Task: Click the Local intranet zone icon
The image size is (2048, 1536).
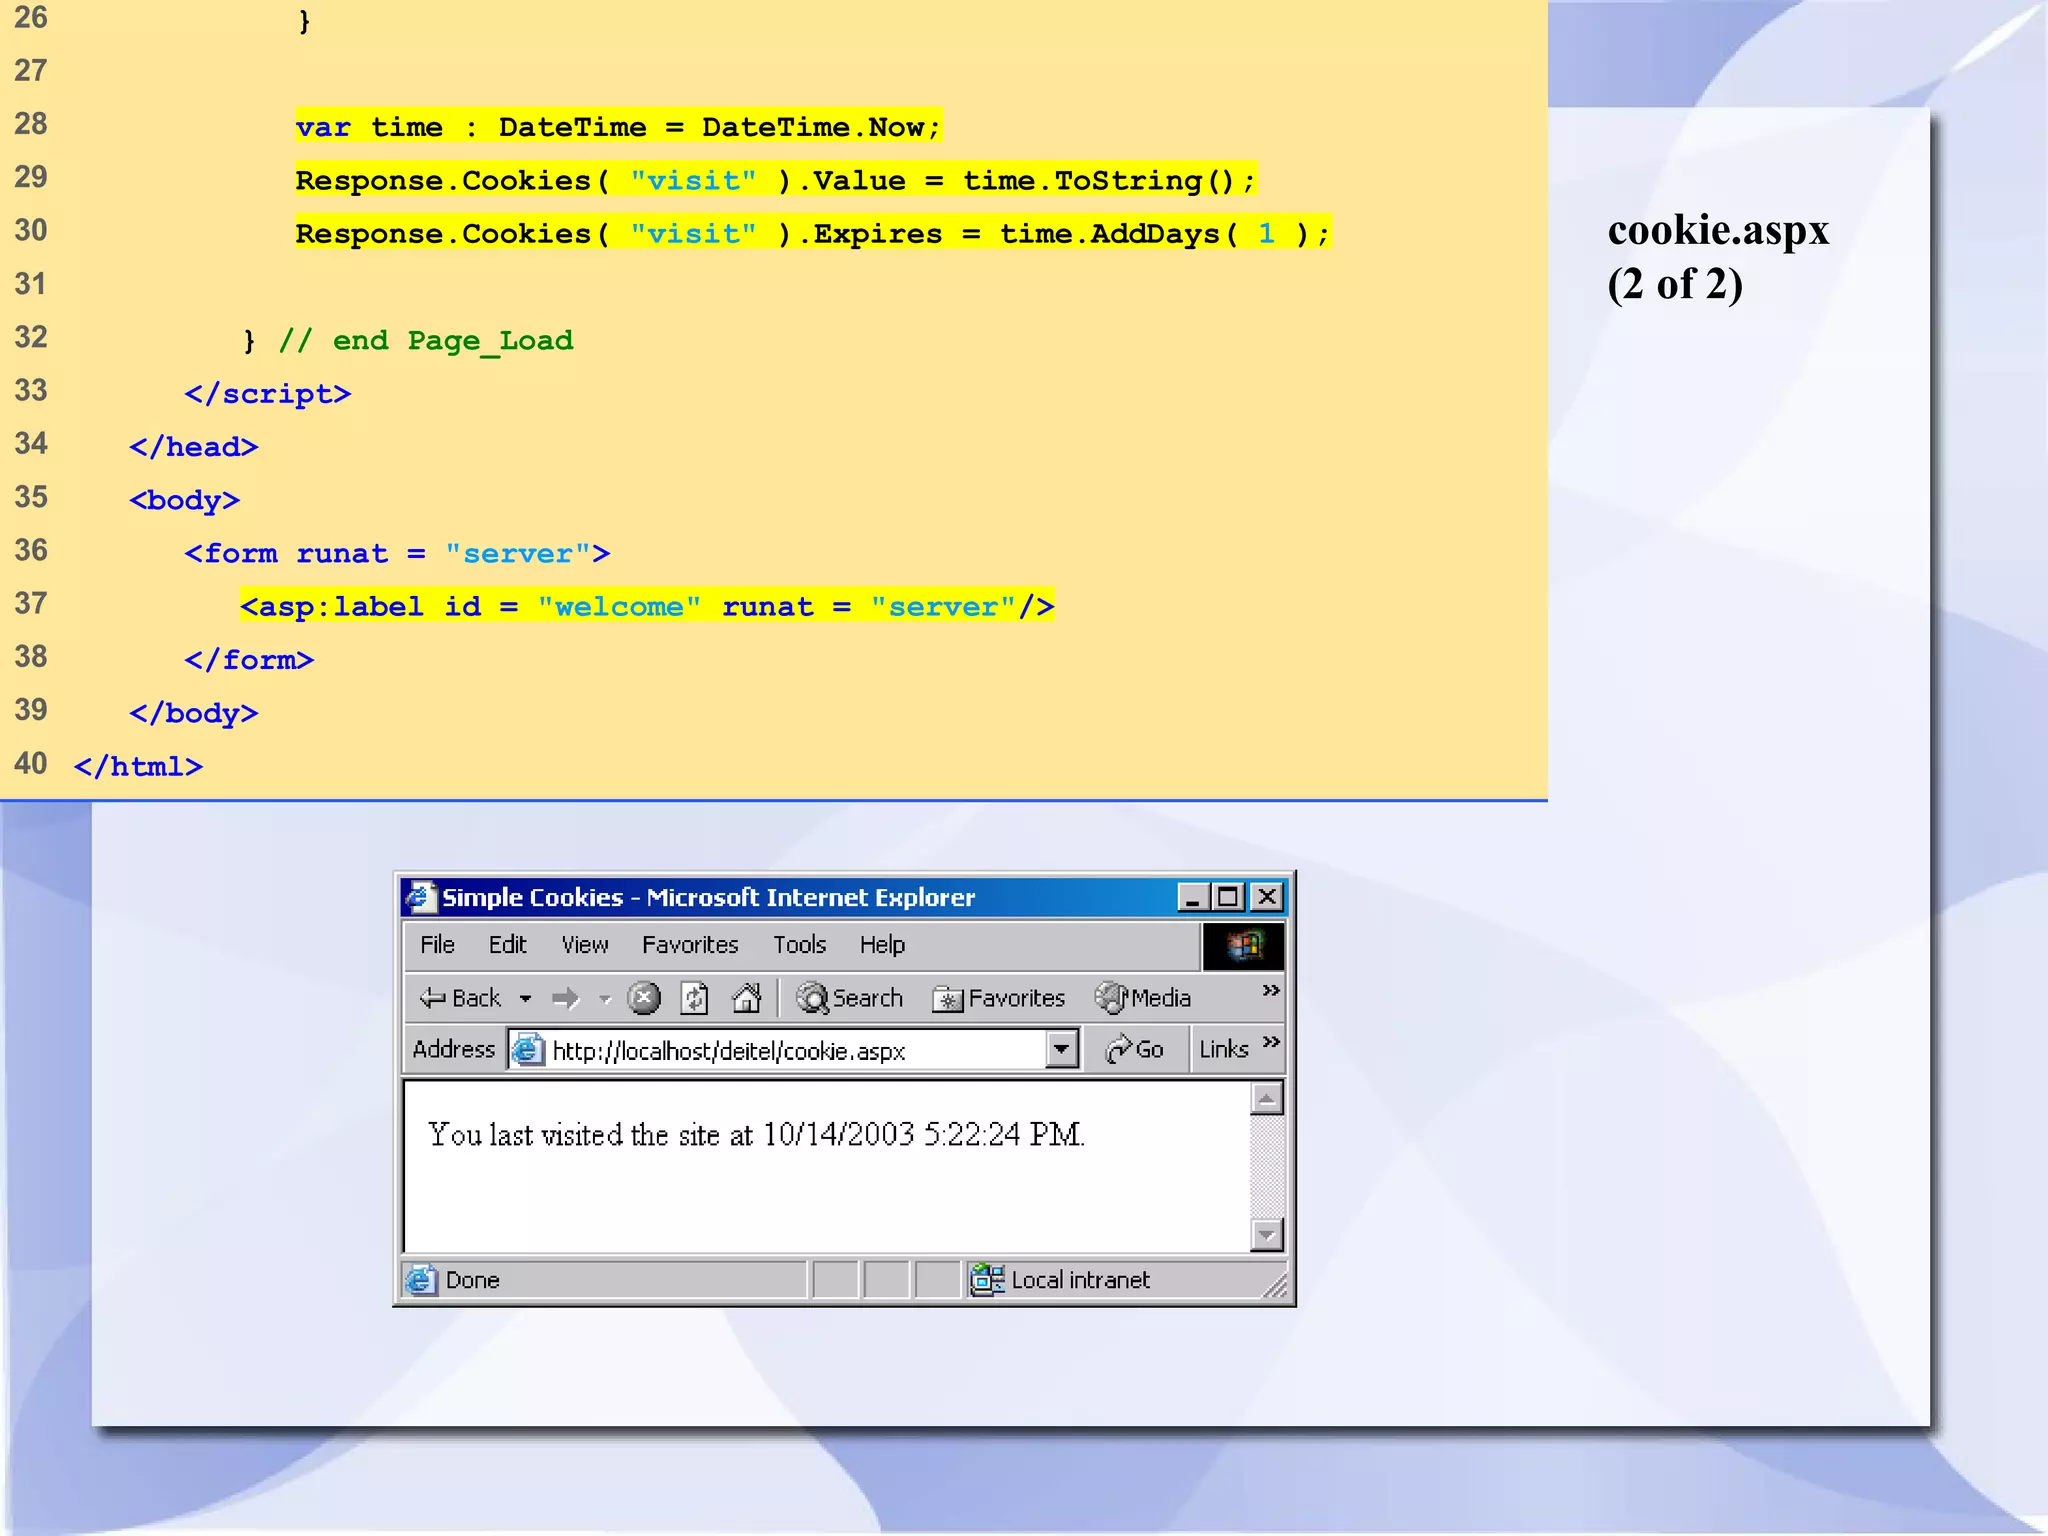Action: click(988, 1280)
